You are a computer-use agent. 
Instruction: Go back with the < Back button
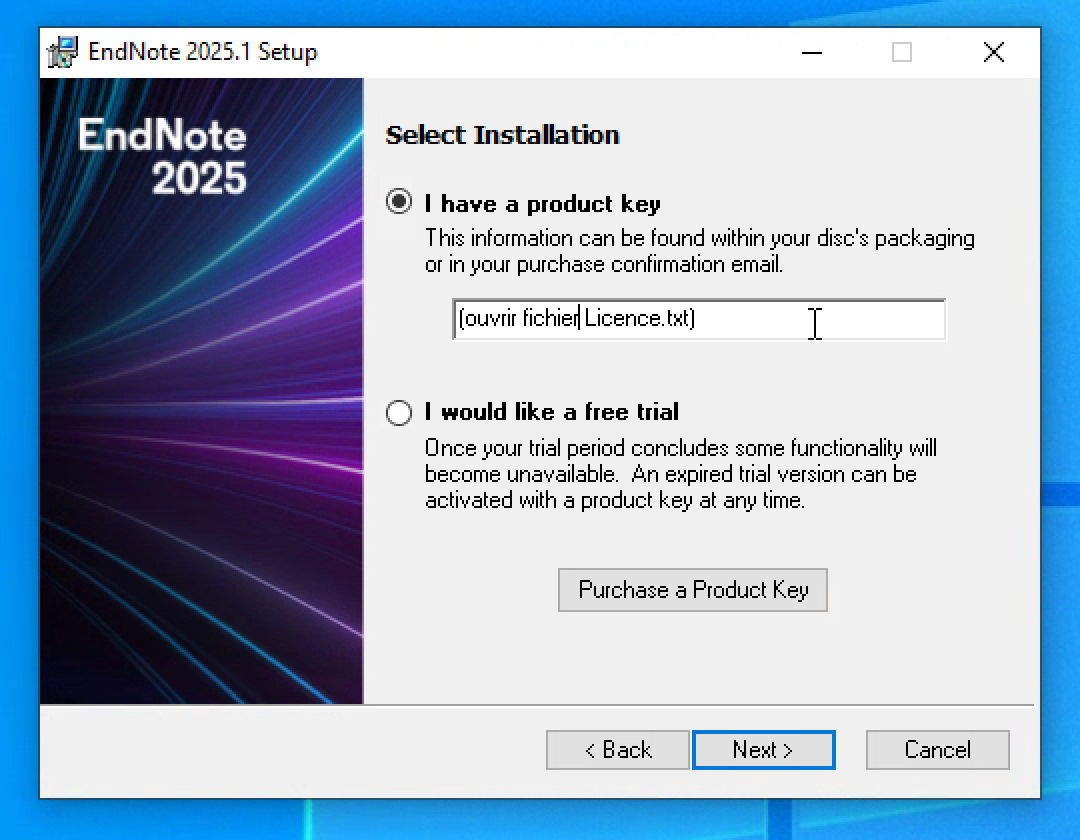[617, 750]
